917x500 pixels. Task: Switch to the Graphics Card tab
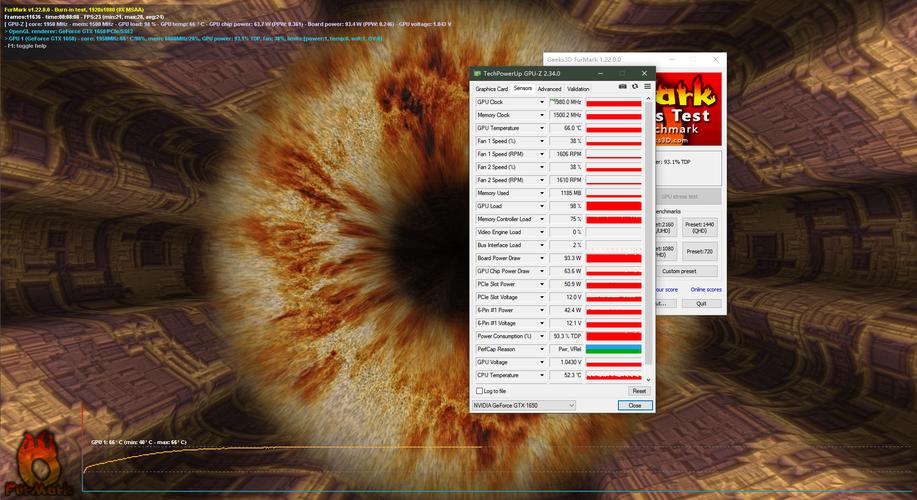(491, 89)
